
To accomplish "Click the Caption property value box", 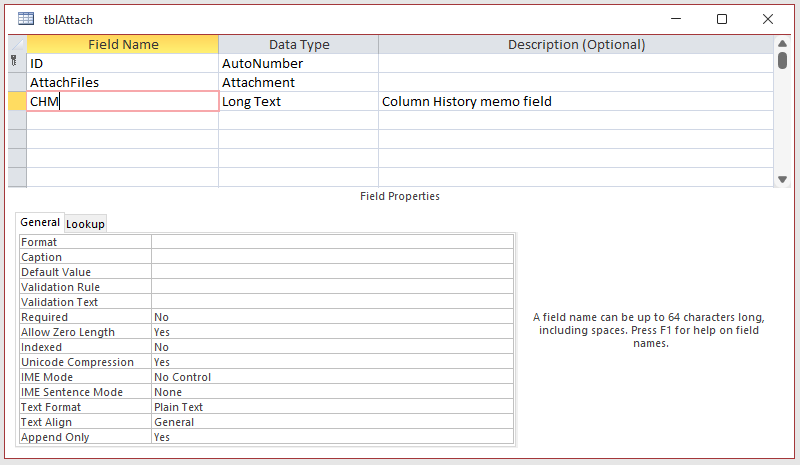I will (x=332, y=257).
